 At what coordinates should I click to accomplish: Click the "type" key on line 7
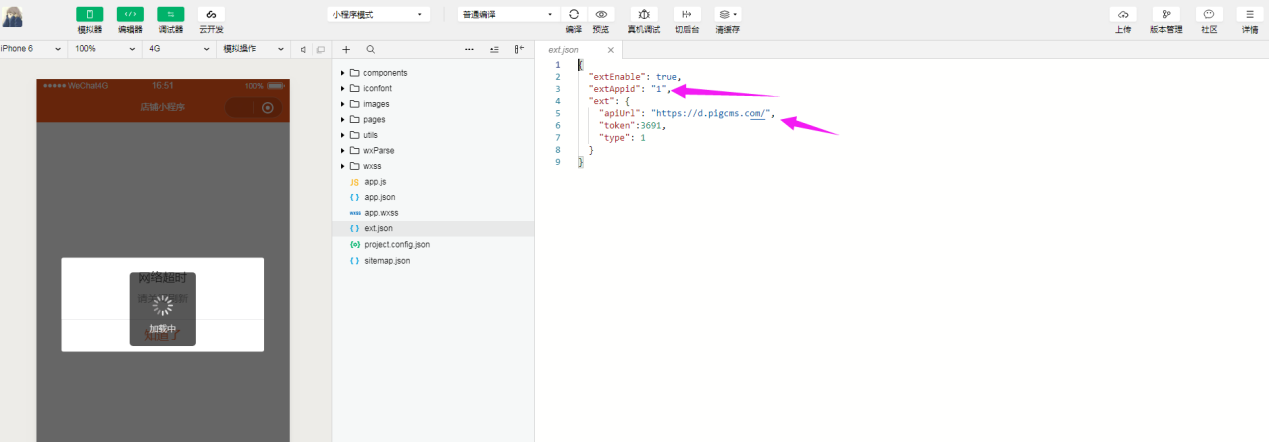[613, 137]
